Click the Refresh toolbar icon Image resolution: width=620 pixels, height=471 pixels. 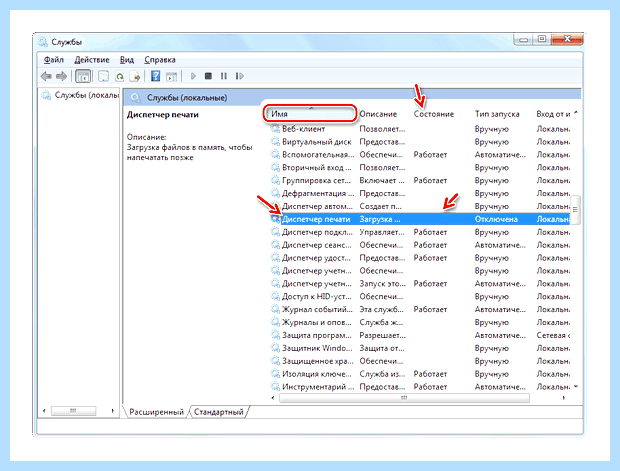pyautogui.click(x=119, y=76)
